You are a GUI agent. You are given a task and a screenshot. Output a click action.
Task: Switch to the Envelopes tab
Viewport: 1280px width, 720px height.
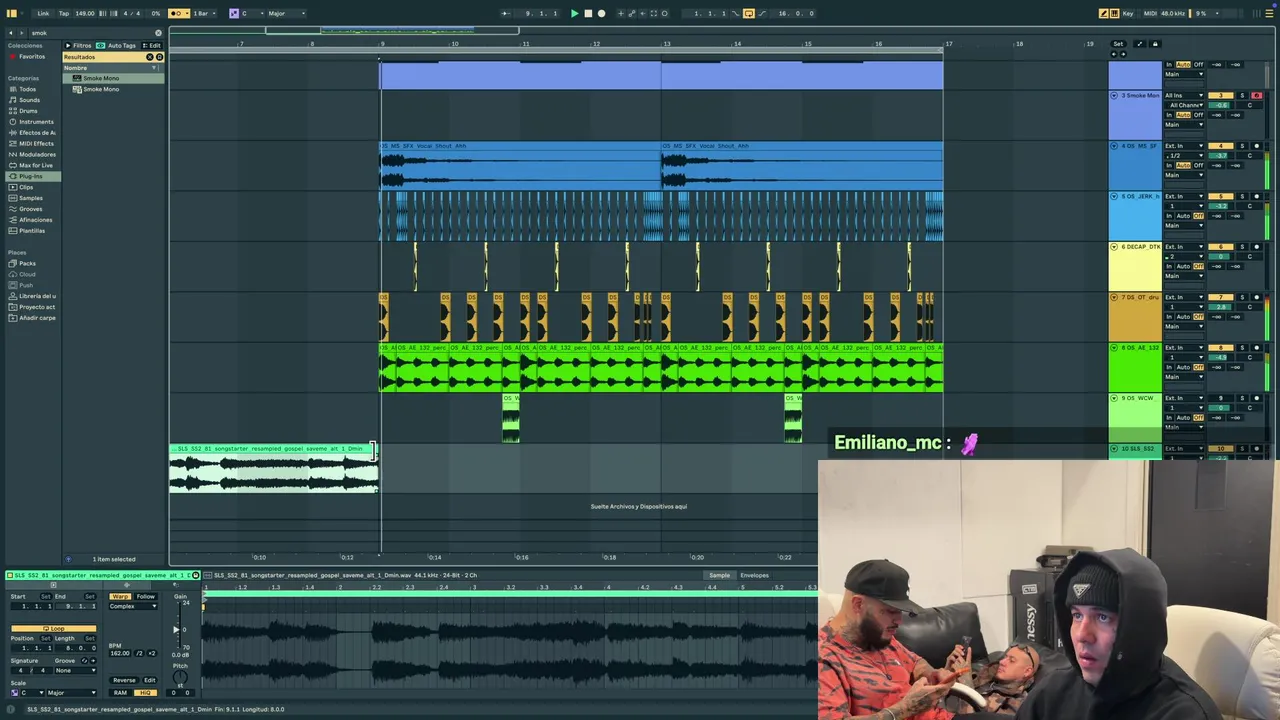pos(754,575)
